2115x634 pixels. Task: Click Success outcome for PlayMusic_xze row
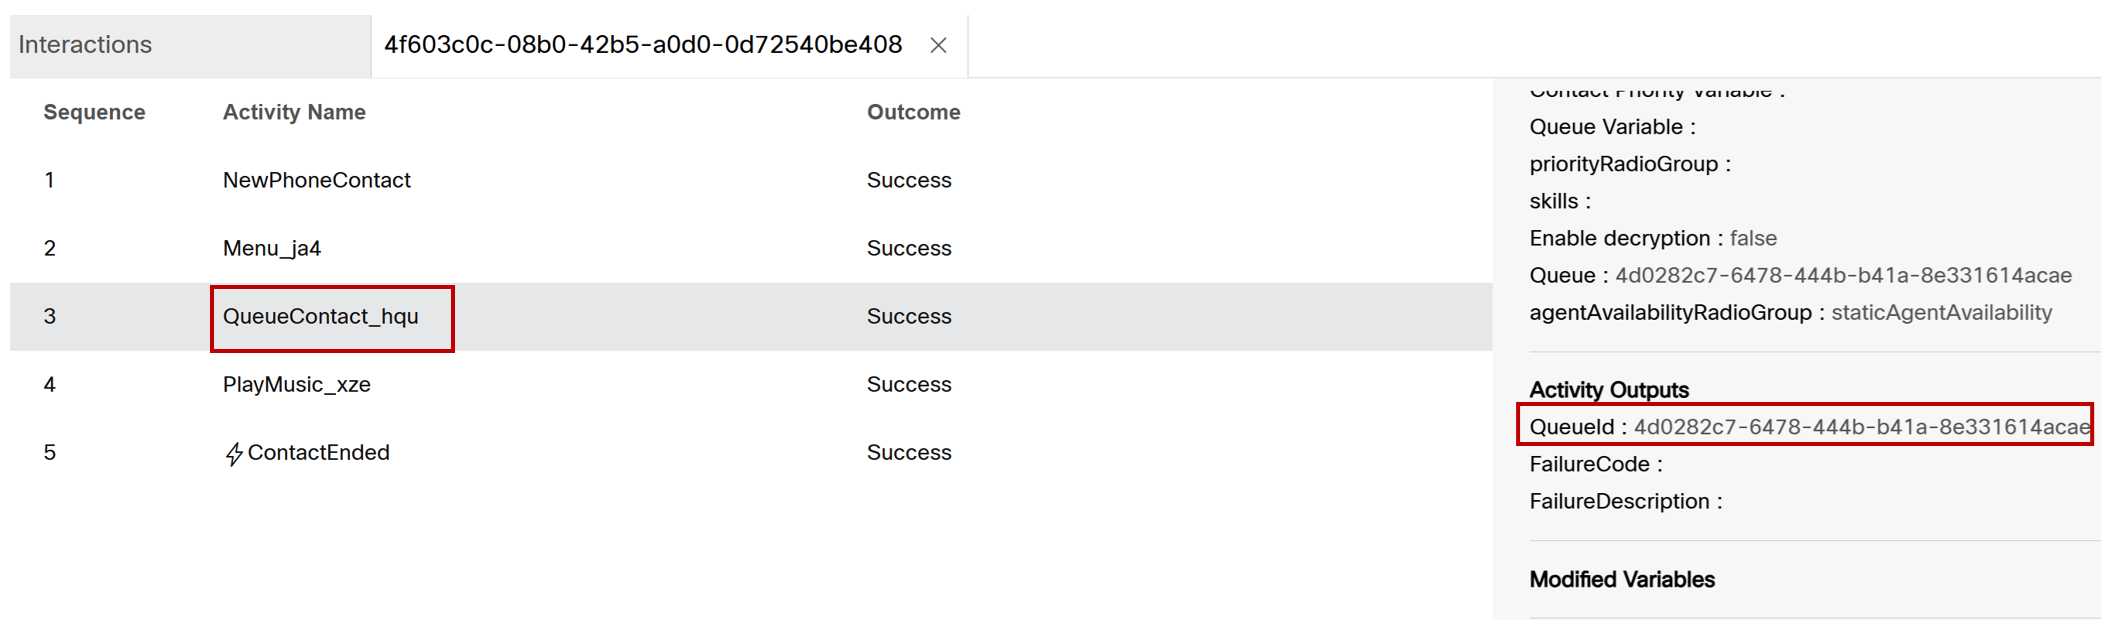click(x=908, y=385)
